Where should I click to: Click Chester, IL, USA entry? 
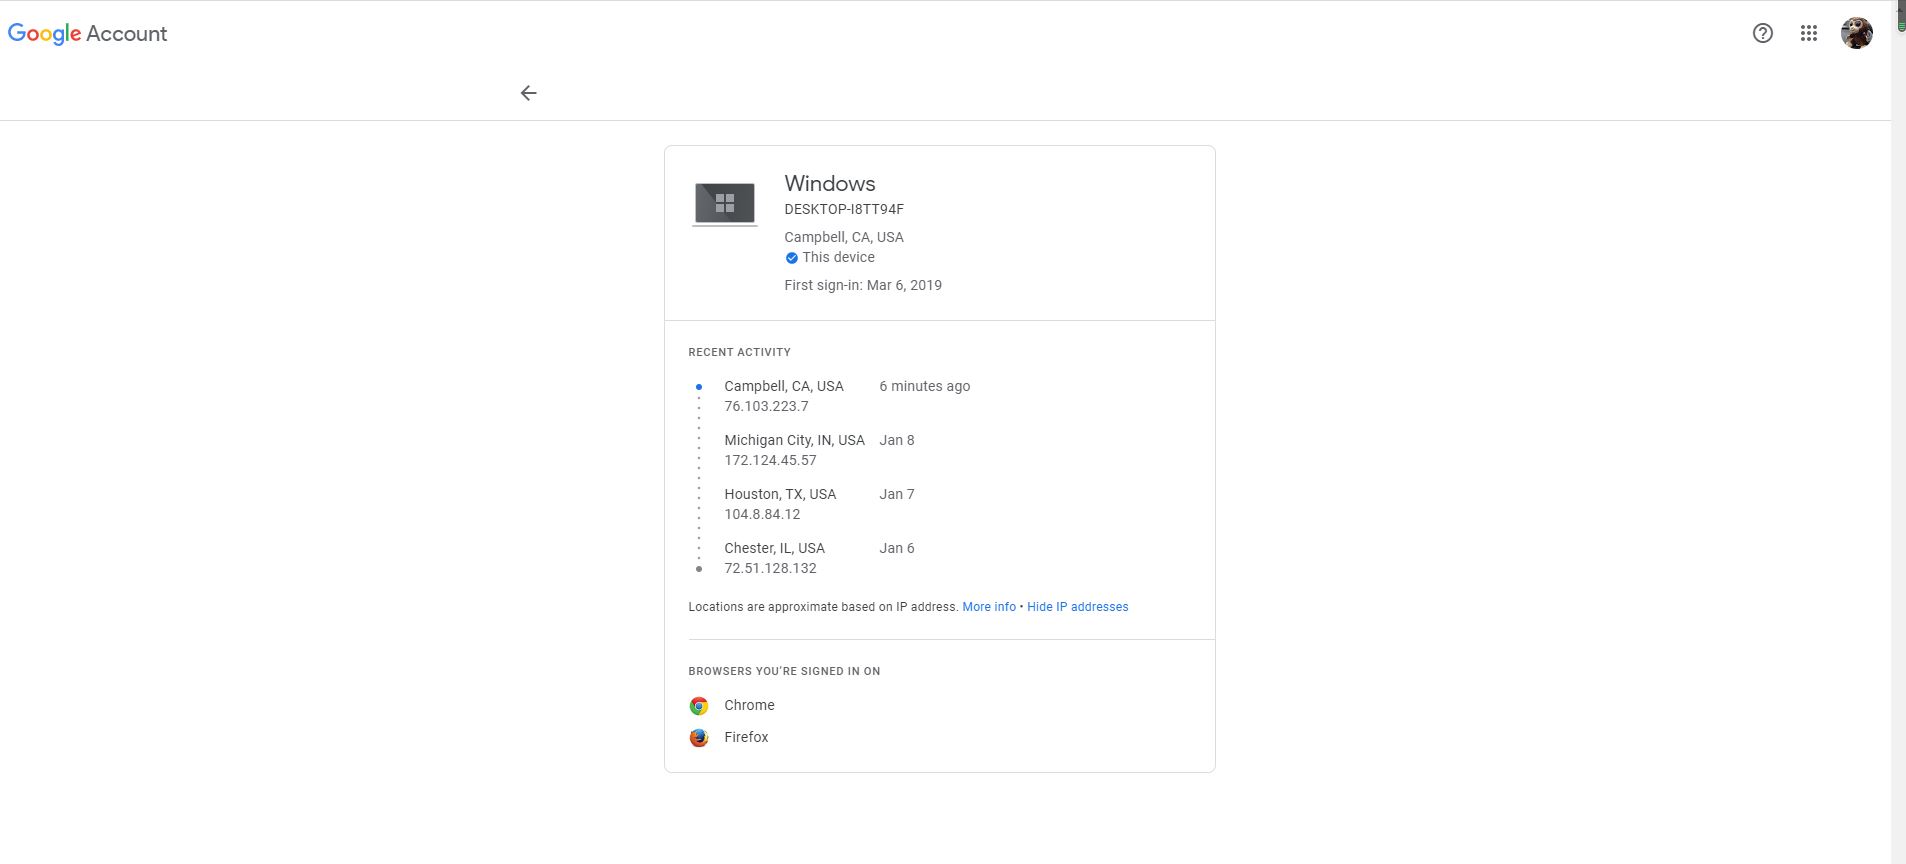(x=774, y=548)
